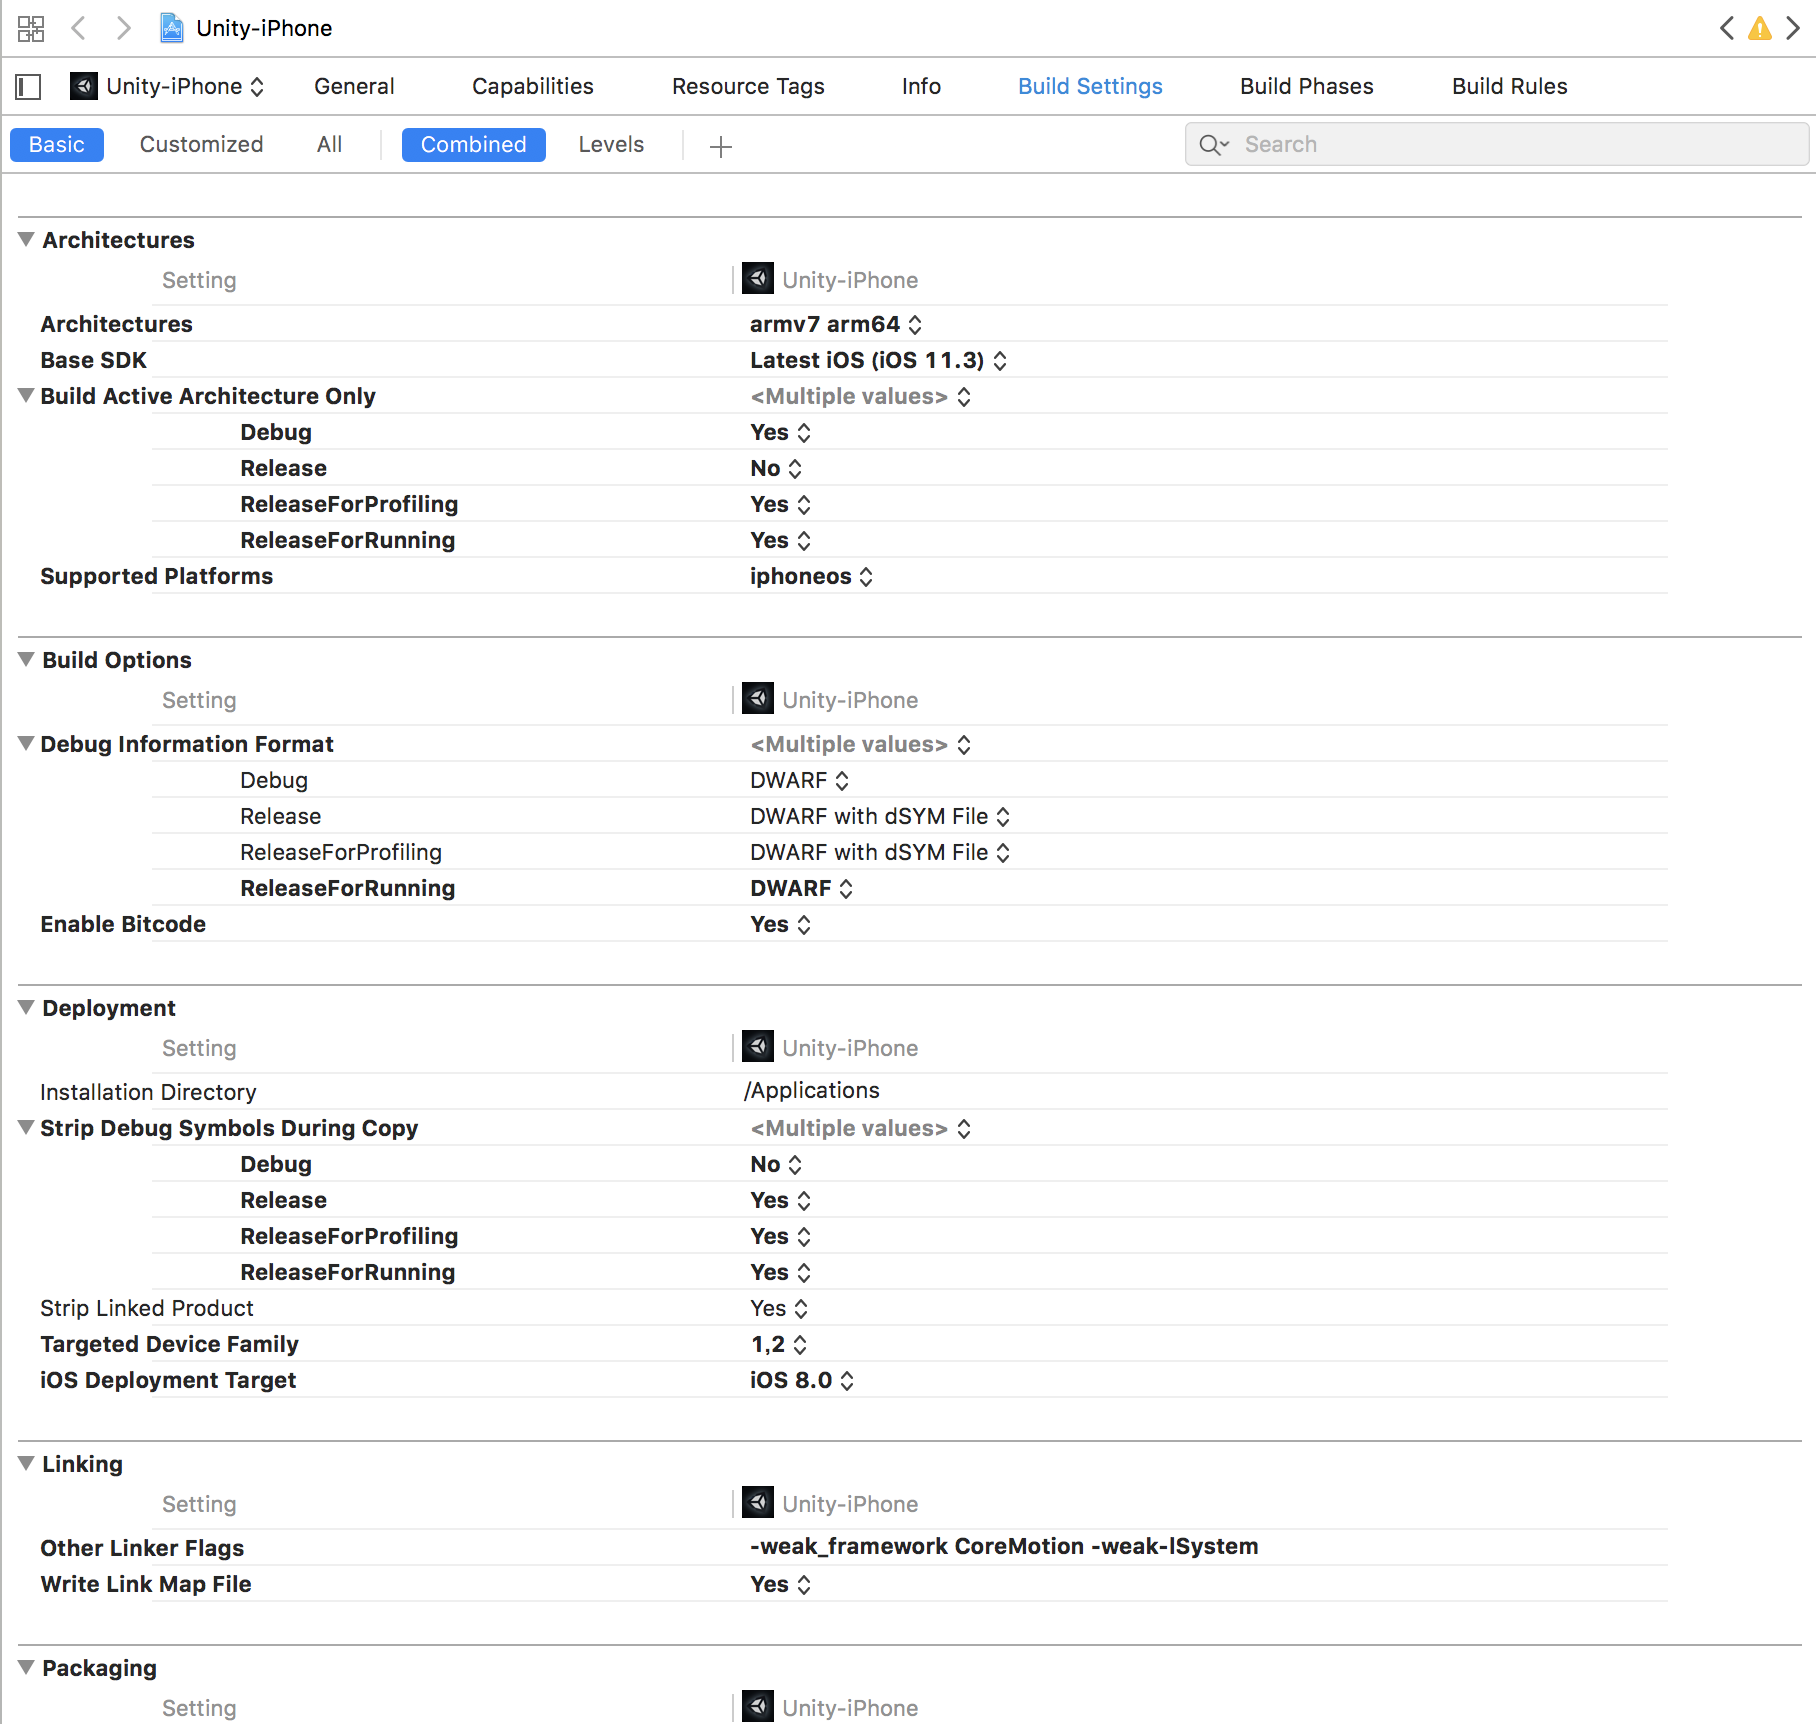Collapse the Architectures section
The width and height of the screenshot is (1816, 1724).
point(26,239)
